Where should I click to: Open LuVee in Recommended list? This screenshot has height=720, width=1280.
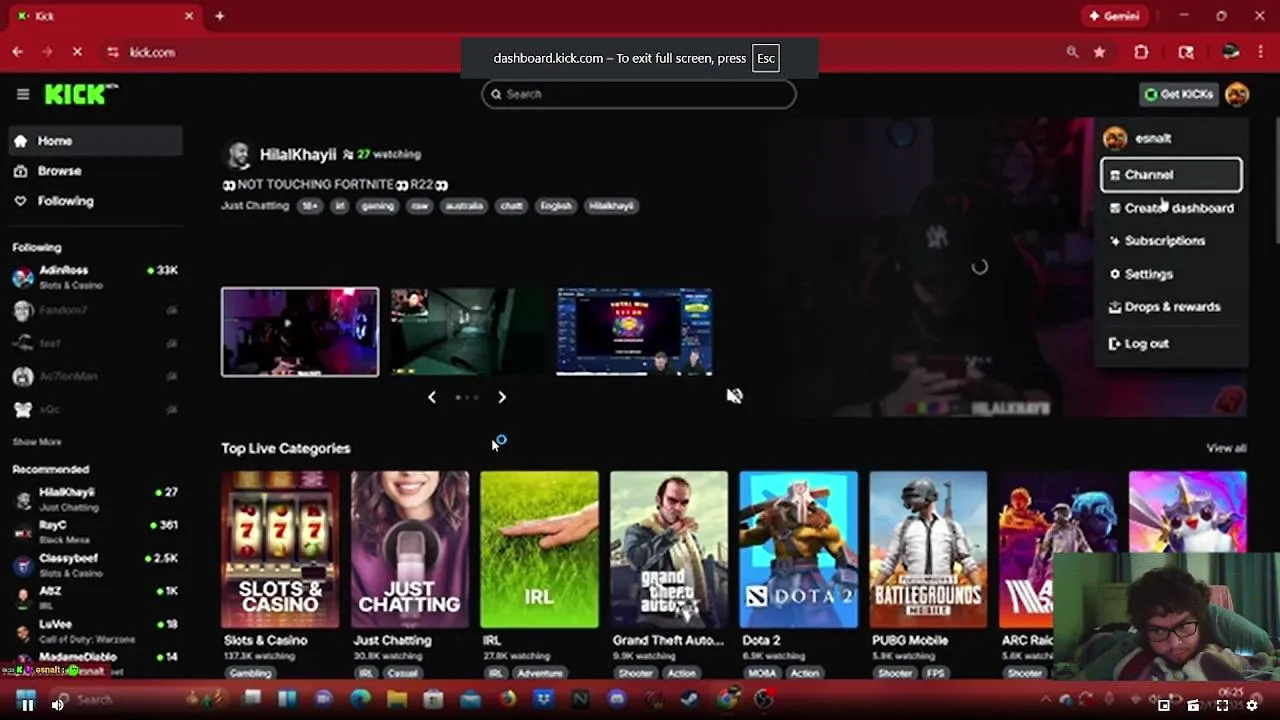pyautogui.click(x=95, y=630)
